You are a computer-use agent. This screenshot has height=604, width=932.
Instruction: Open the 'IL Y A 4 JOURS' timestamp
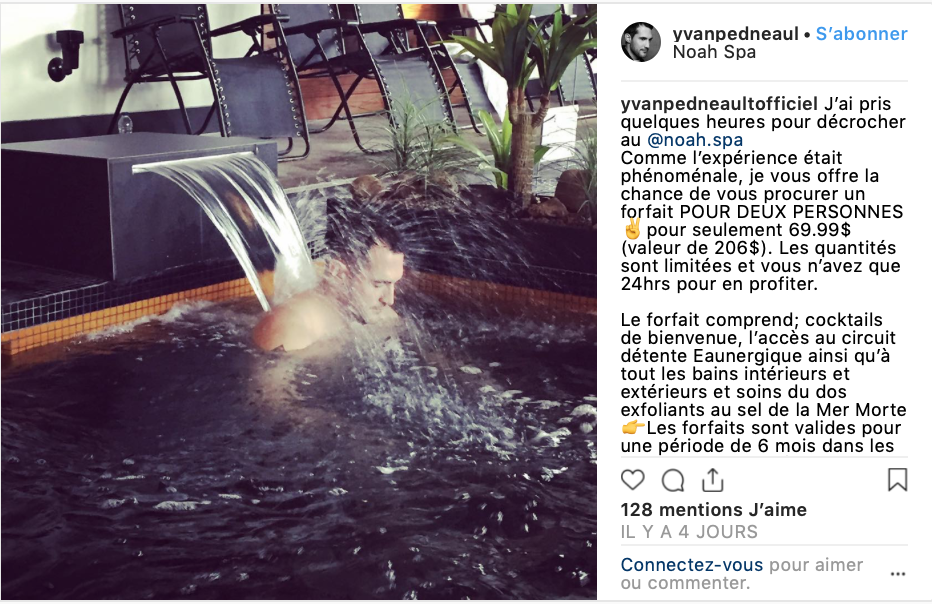689,531
